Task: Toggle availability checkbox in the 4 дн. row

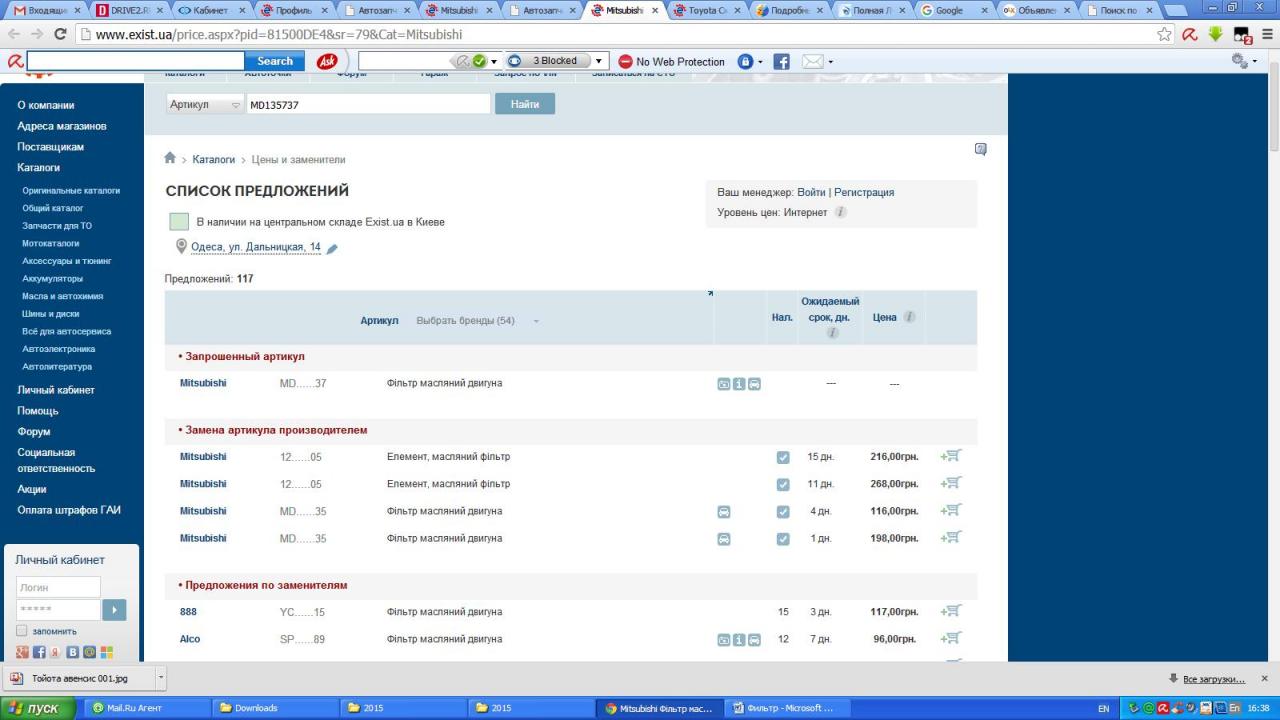Action: tap(783, 511)
